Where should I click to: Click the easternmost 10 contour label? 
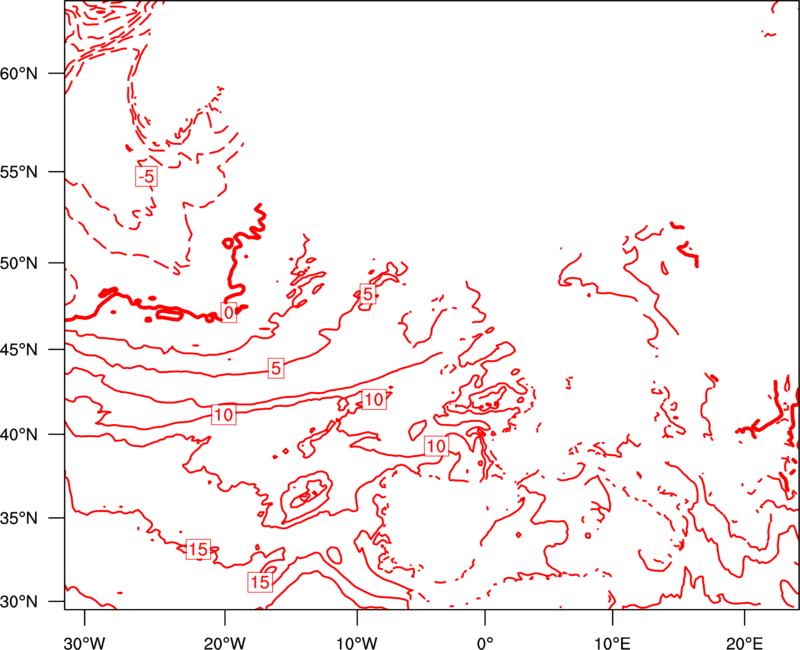point(436,446)
